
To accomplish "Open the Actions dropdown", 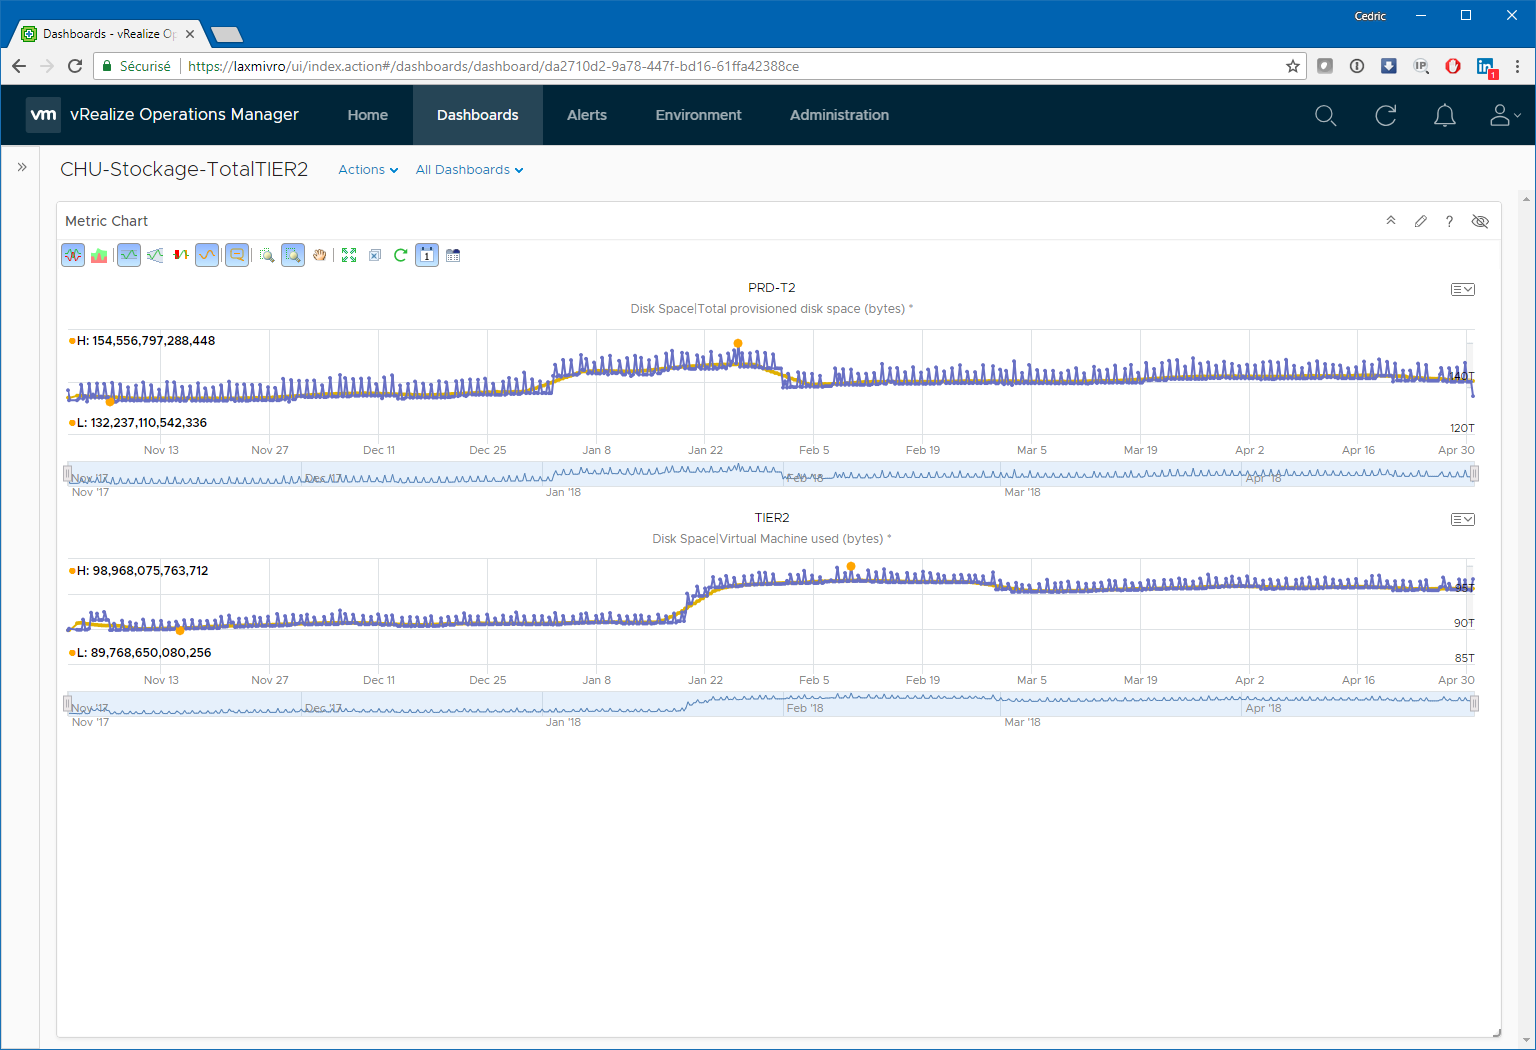I will 368,170.
